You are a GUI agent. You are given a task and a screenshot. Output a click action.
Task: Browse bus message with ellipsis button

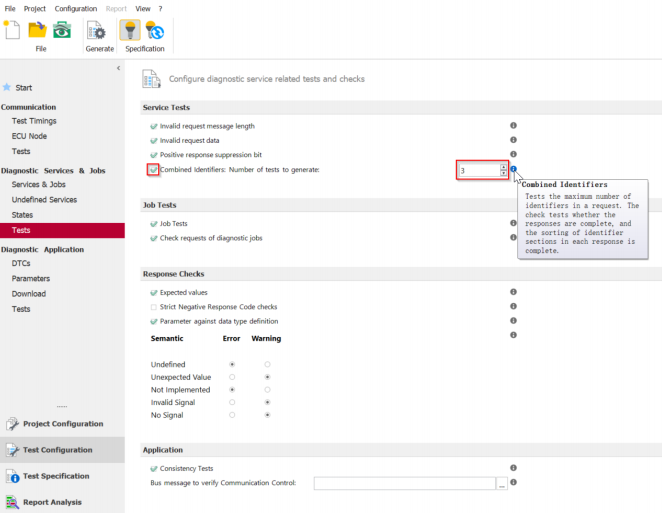coord(502,483)
